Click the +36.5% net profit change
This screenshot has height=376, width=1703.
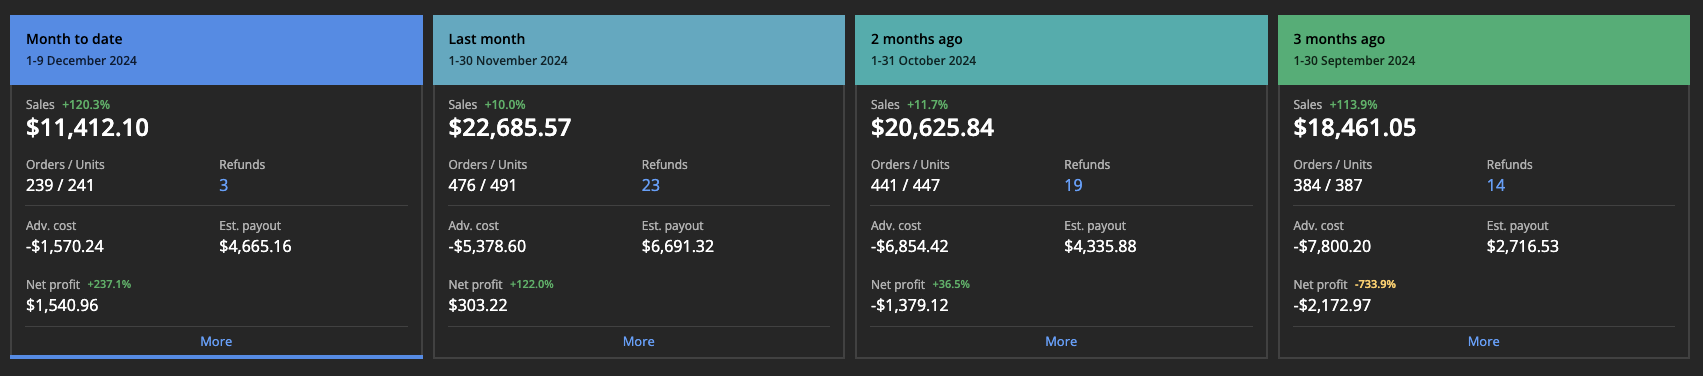click(x=951, y=285)
